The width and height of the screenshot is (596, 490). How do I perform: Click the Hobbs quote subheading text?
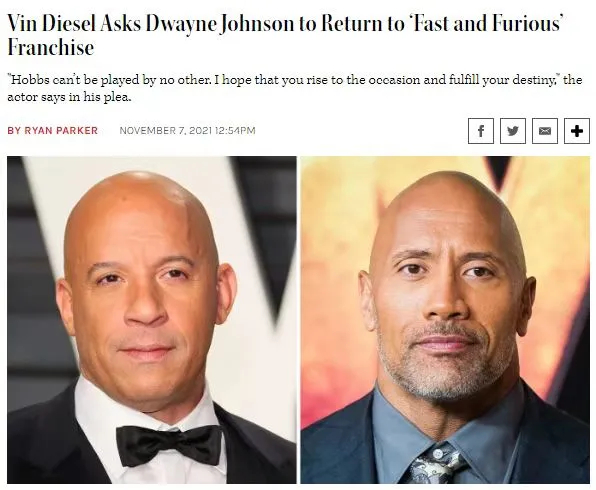(295, 88)
